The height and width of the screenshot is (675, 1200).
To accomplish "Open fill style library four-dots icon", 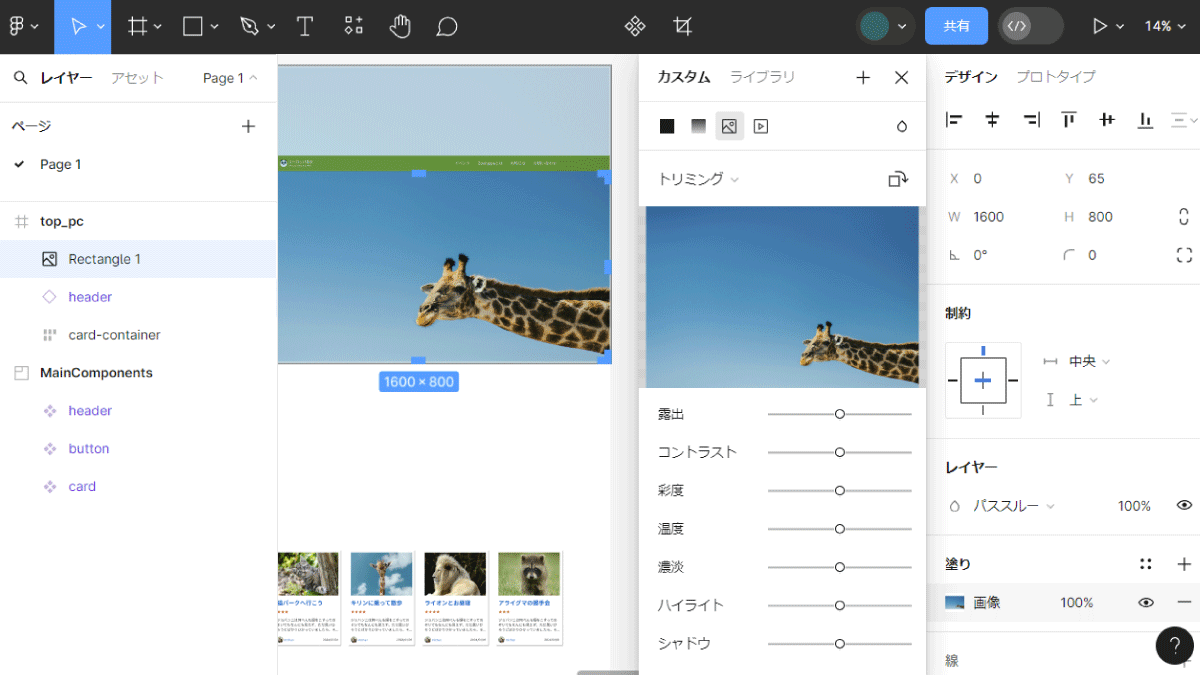I will [1146, 564].
